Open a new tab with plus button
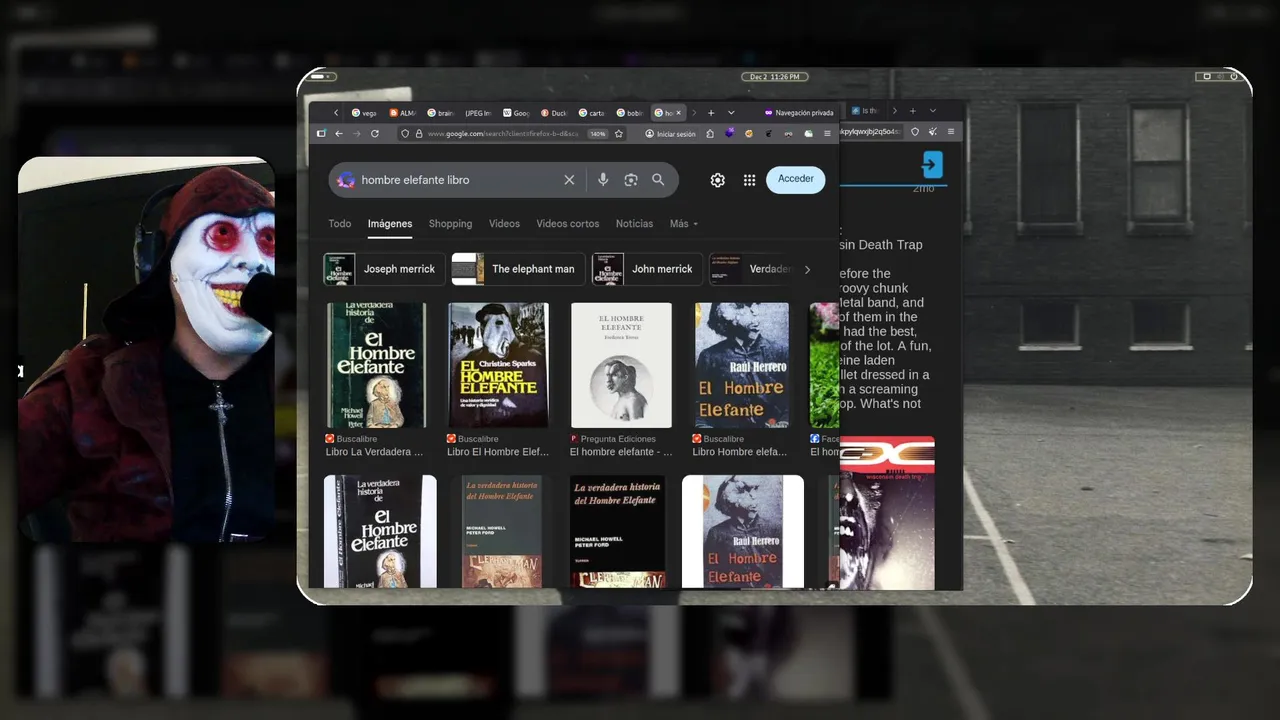 pyautogui.click(x=711, y=113)
